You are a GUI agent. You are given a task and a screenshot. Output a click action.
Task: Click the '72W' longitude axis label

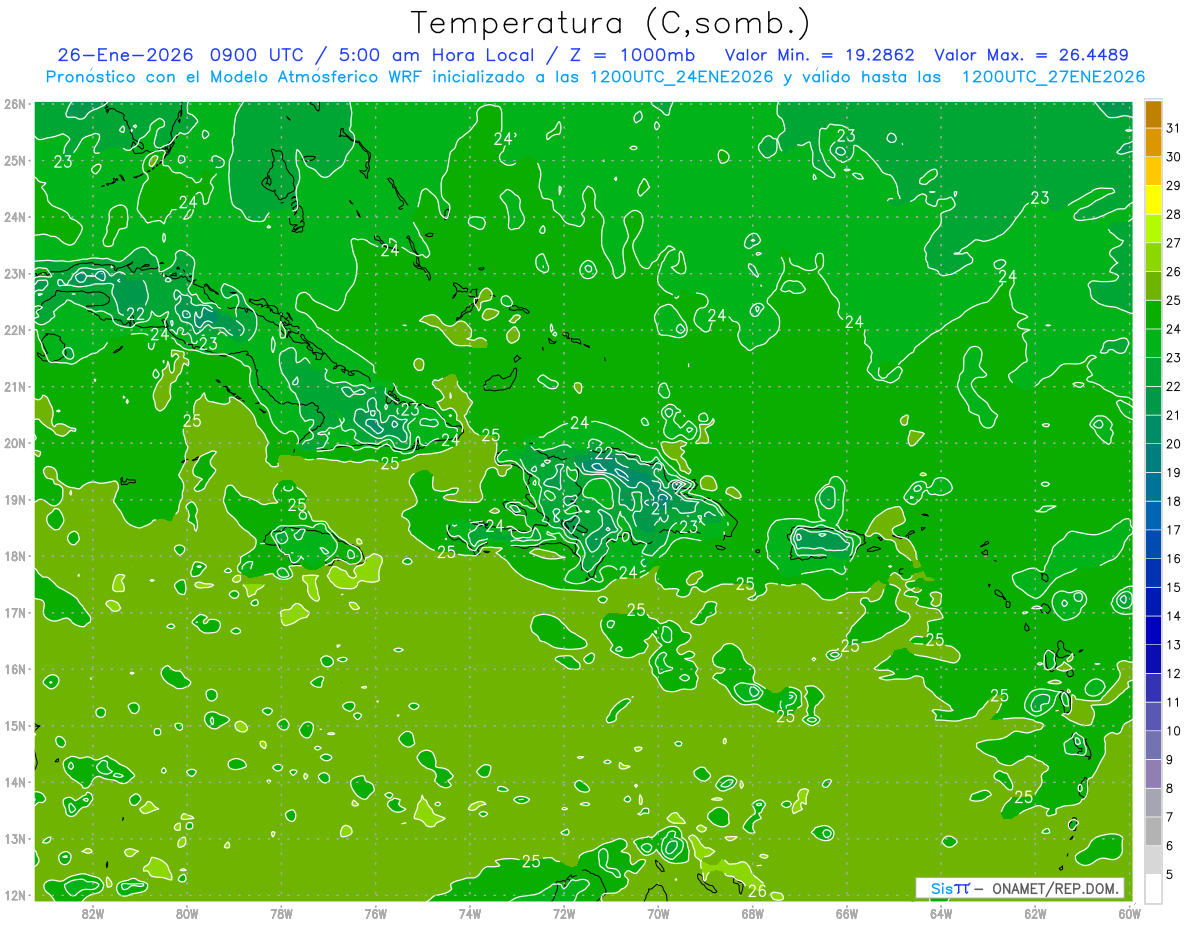pos(564,912)
